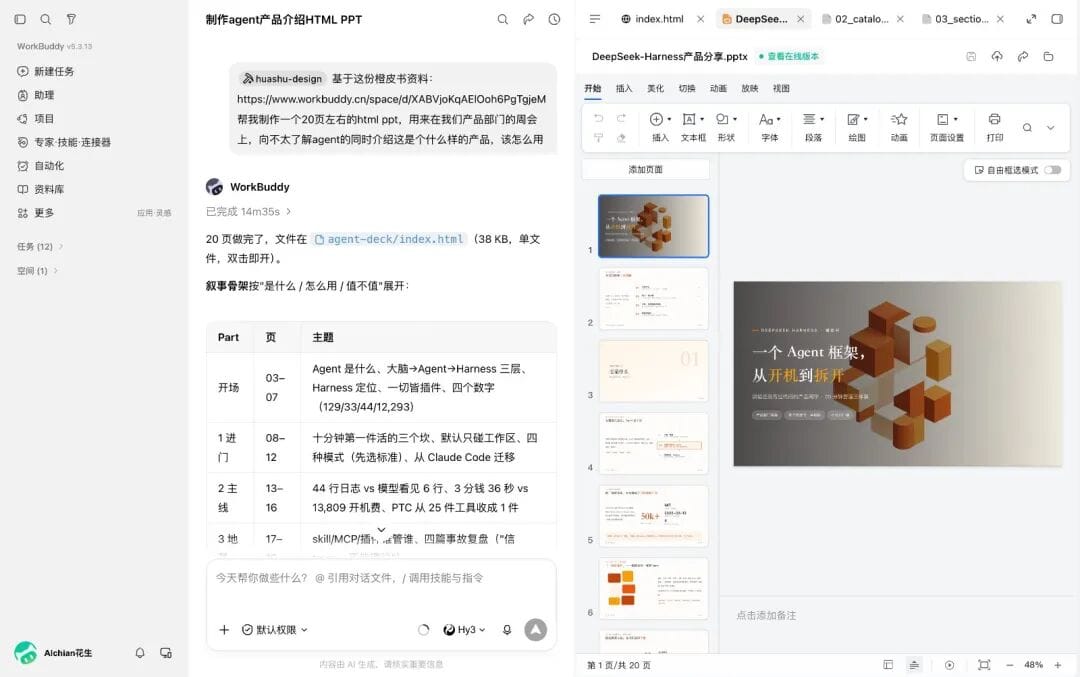Screen dimensions: 1080x677
Task: Toggle the WorkBuddy sidebar panel icon
Action: coord(20,19)
